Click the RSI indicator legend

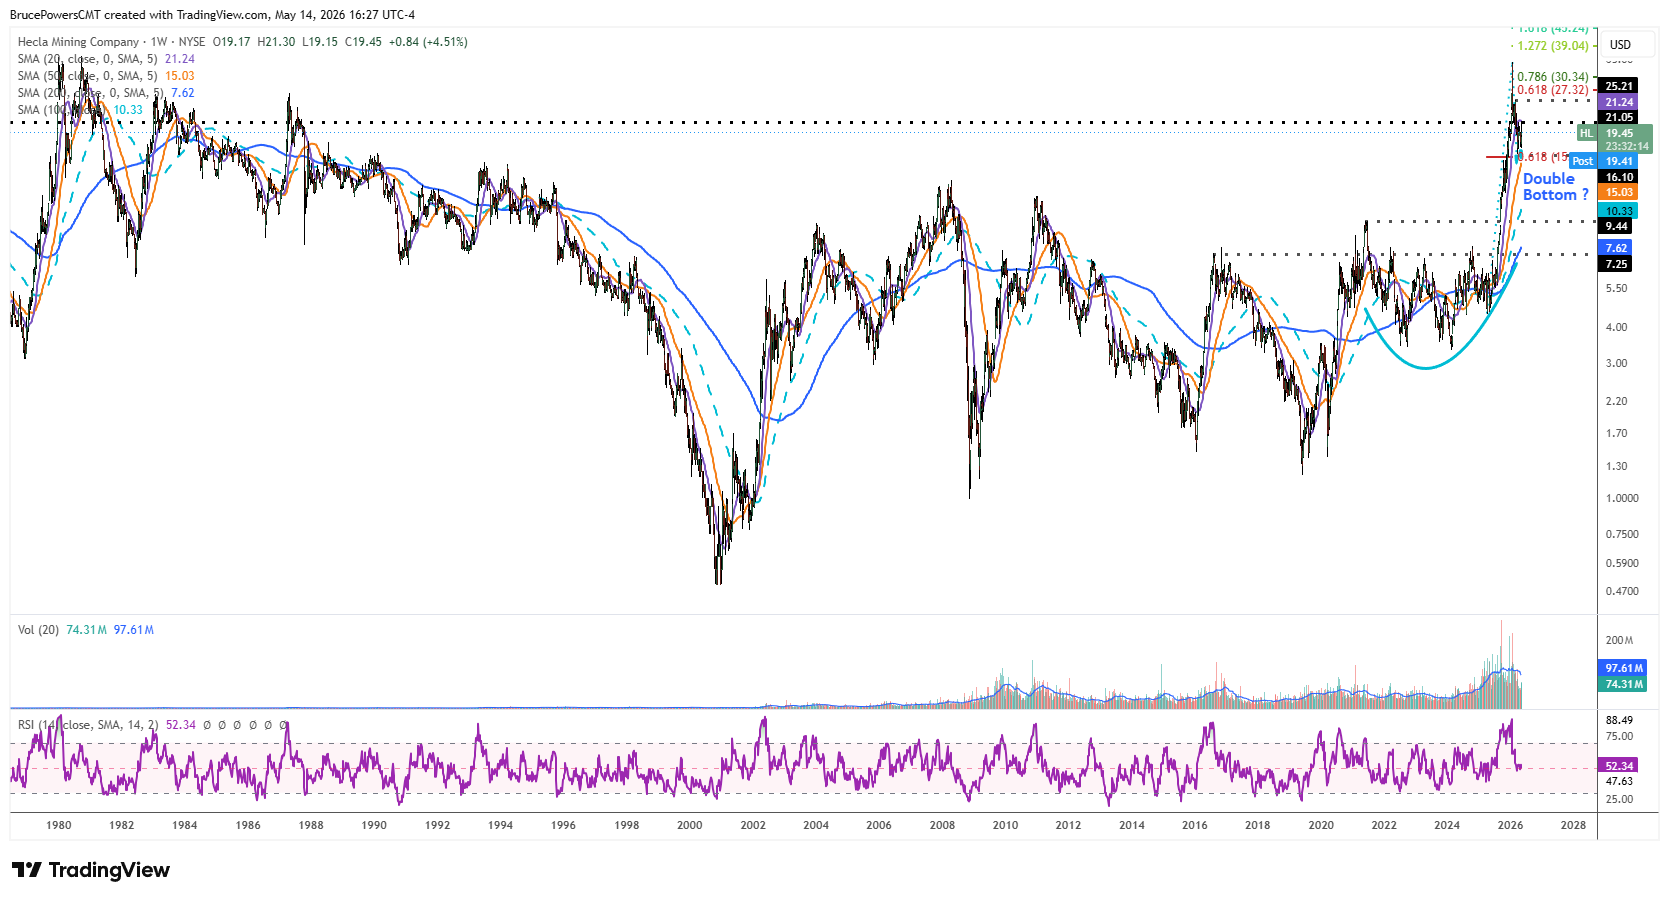click(152, 725)
